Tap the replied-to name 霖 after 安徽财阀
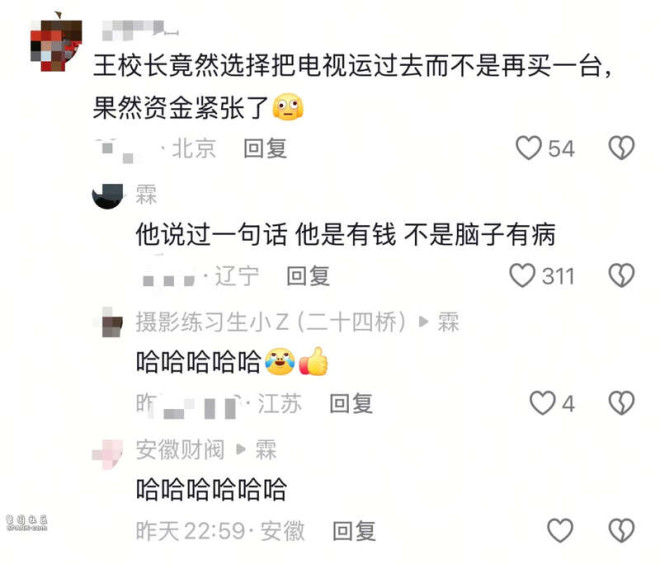The width and height of the screenshot is (660, 564). coord(266,450)
